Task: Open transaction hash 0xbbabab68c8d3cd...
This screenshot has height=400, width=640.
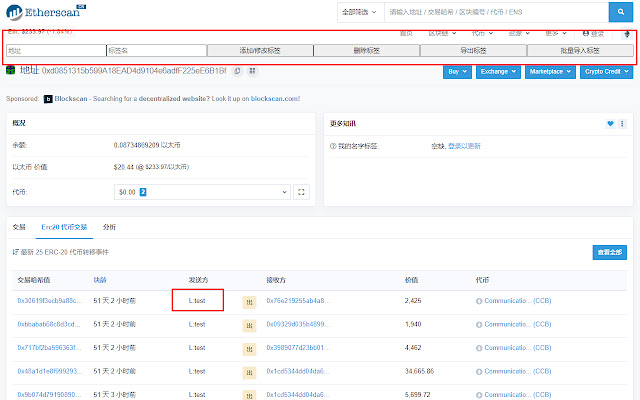Action: [49, 324]
